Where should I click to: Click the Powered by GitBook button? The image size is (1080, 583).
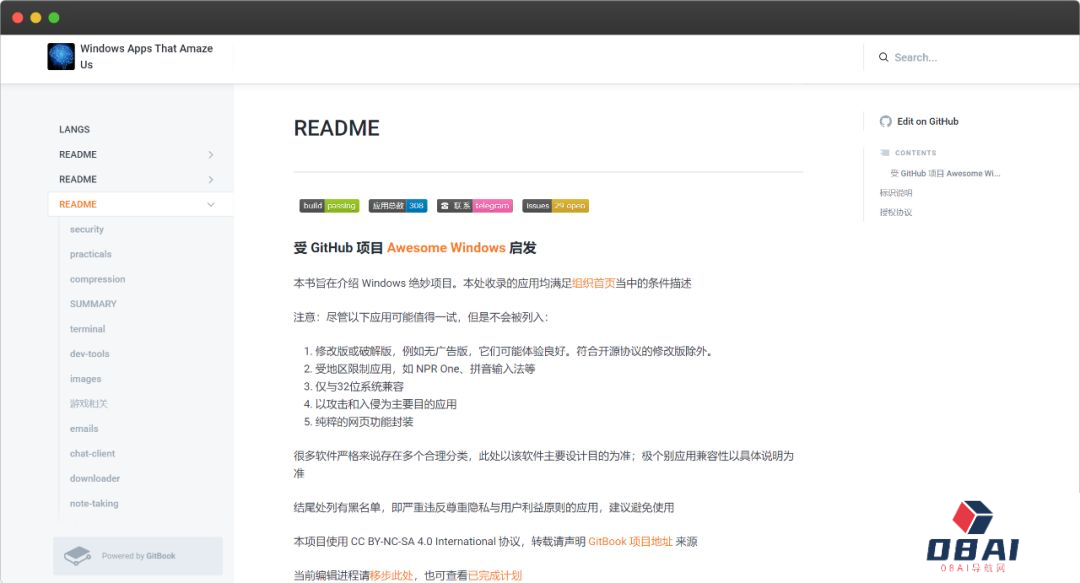[138, 555]
